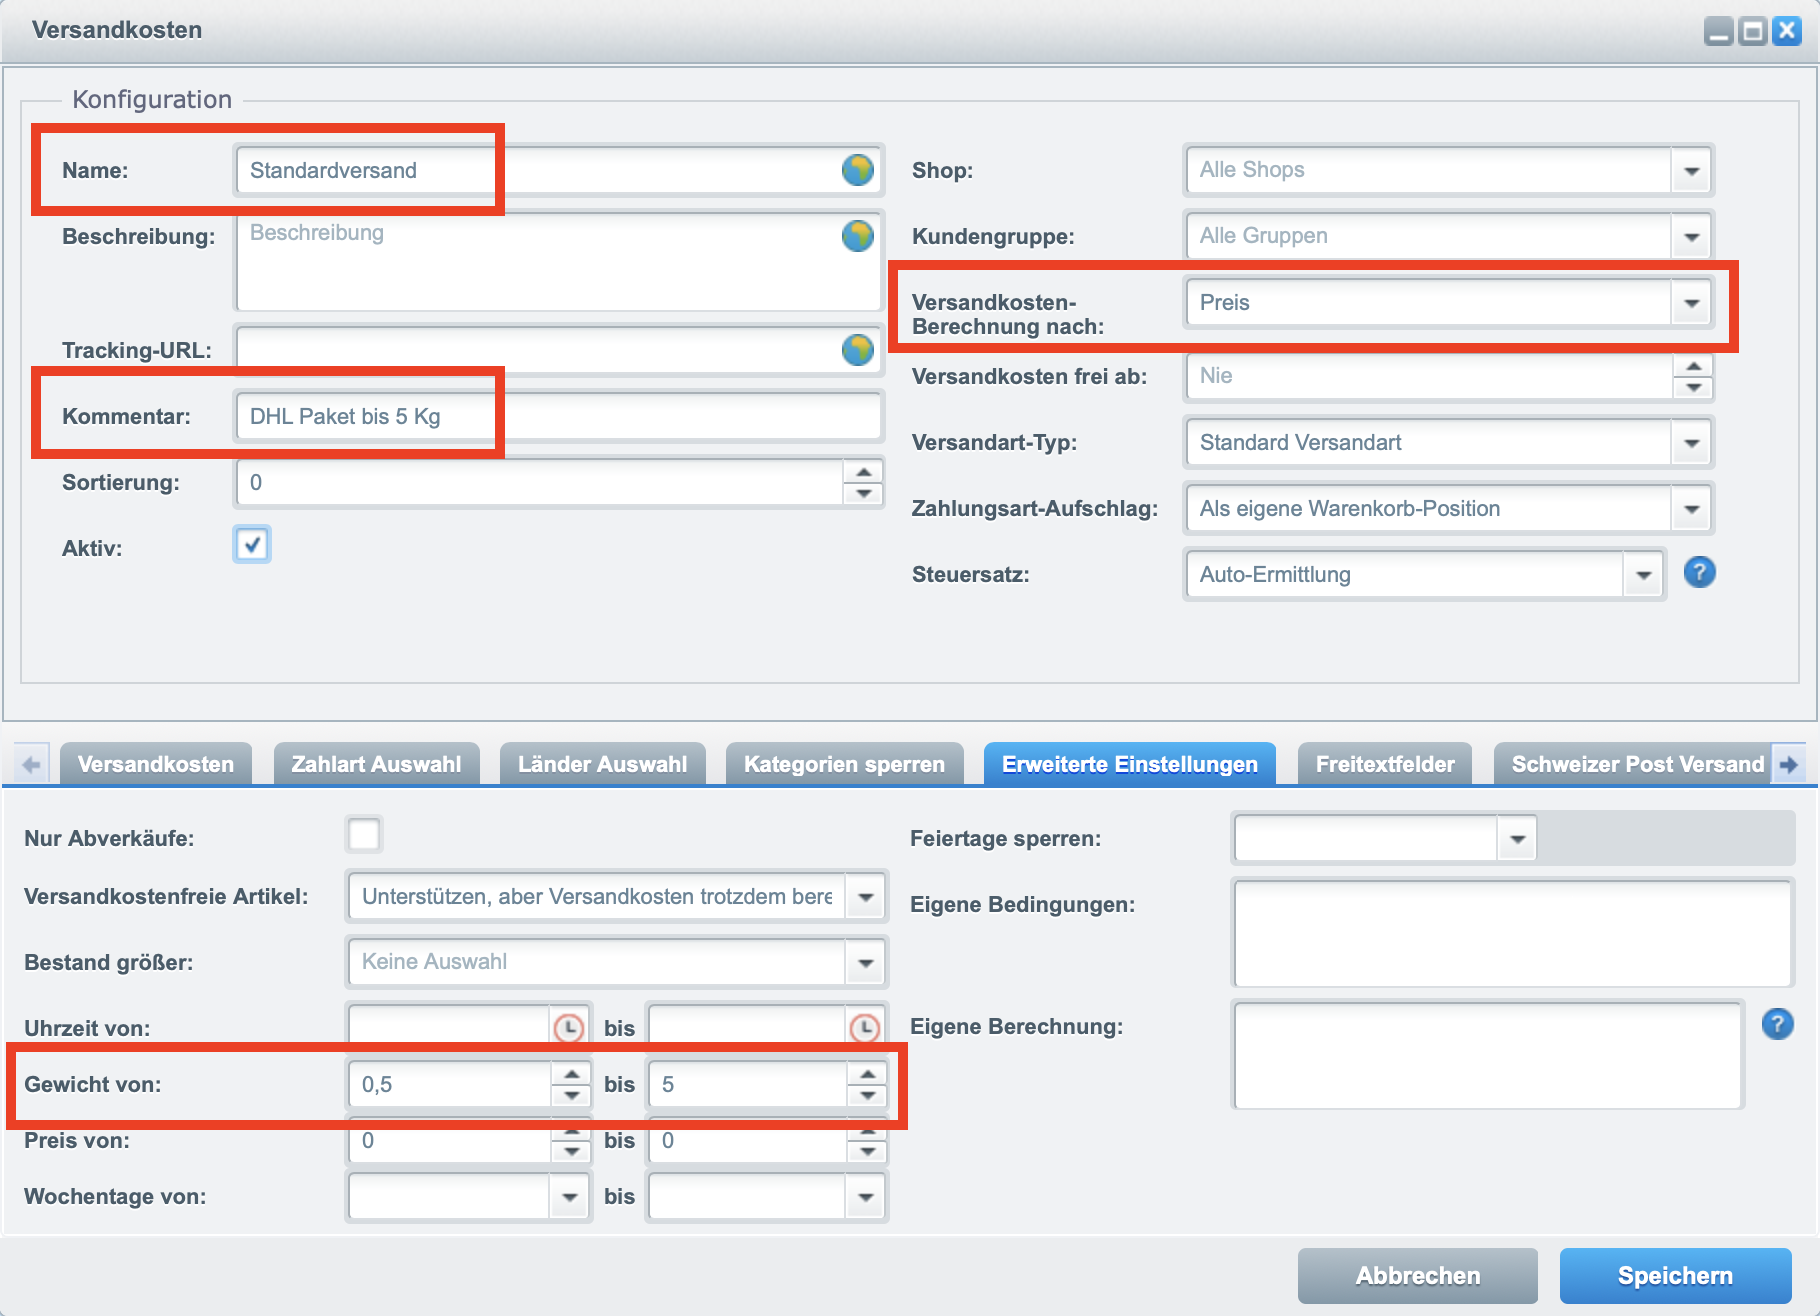Expand the Kundengruppe dropdown
Screen dimensions: 1820x1316
[1691, 236]
